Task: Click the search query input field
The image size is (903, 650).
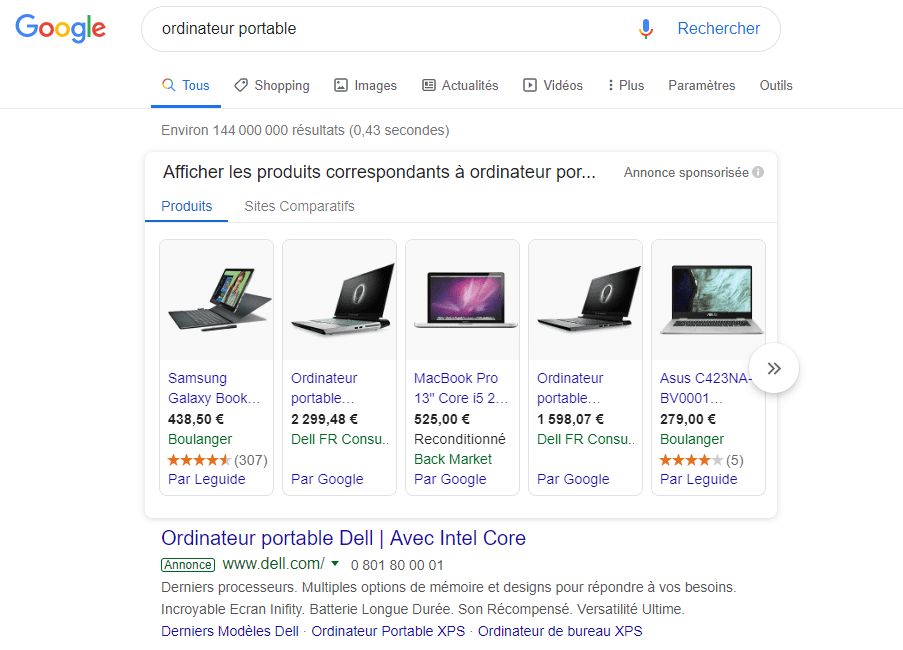Action: coord(390,29)
